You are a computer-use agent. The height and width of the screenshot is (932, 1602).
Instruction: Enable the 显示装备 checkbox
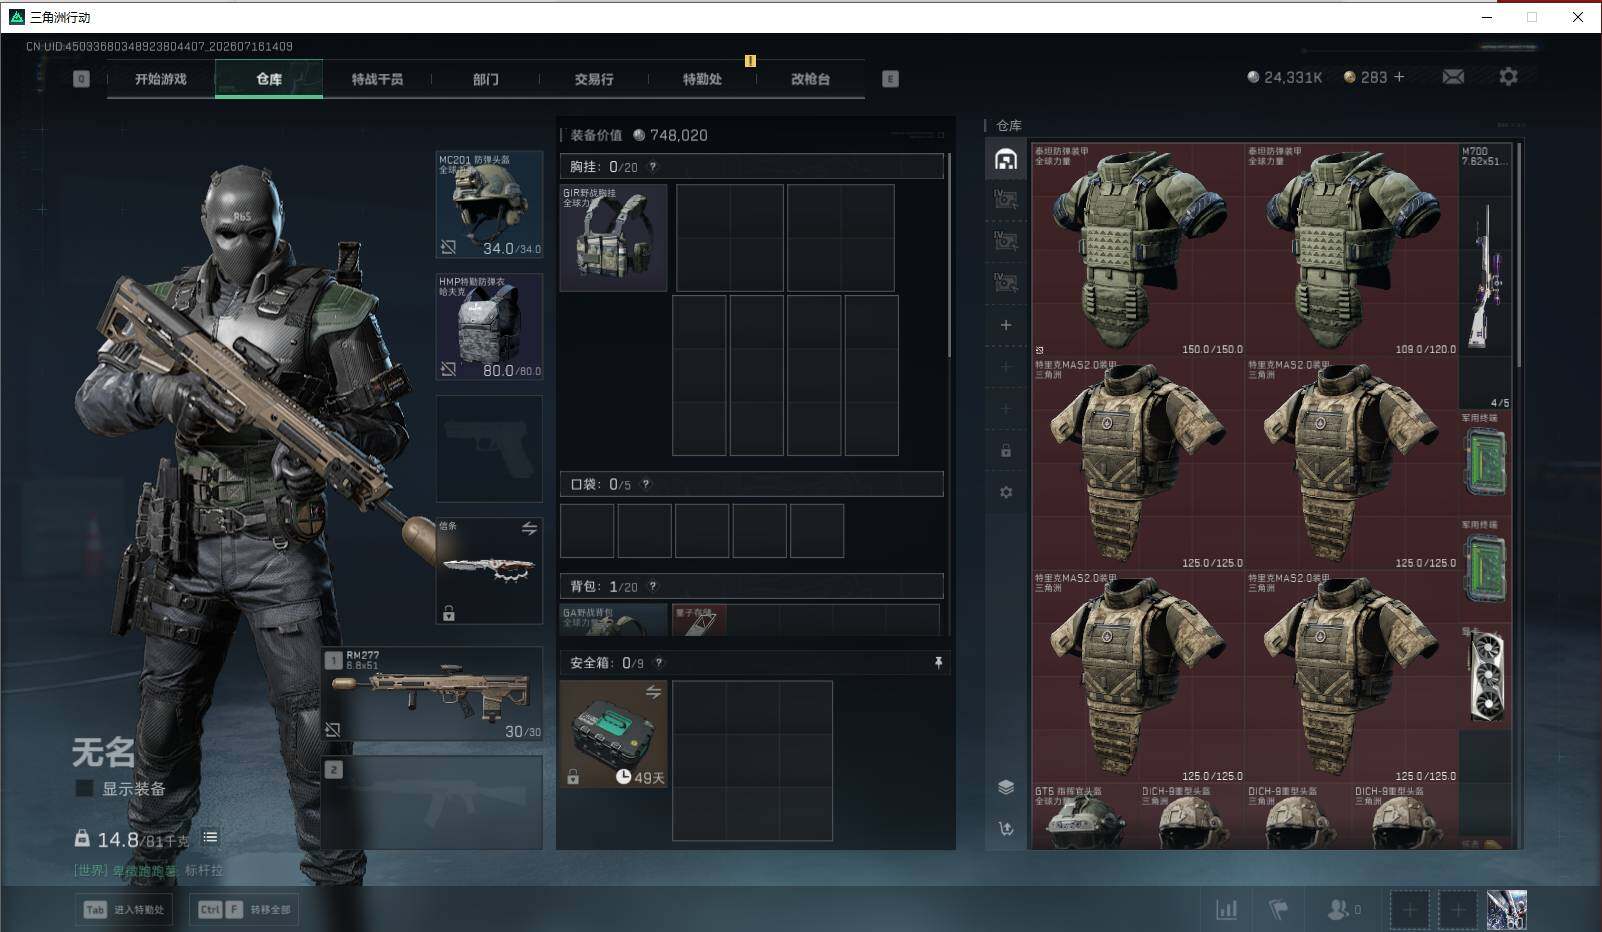coord(86,789)
